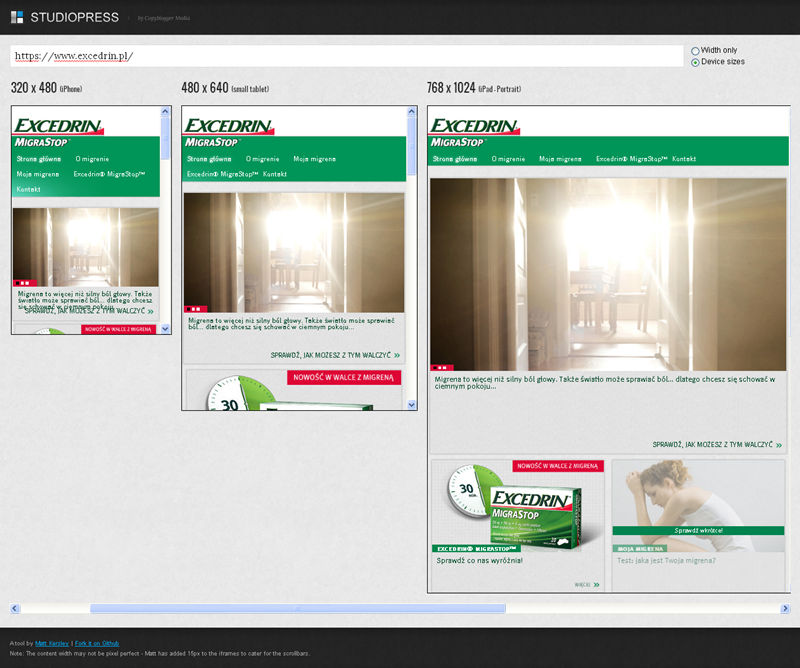800x668 pixels.
Task: Open Moja migrena in small tablet preview
Action: pos(314,159)
